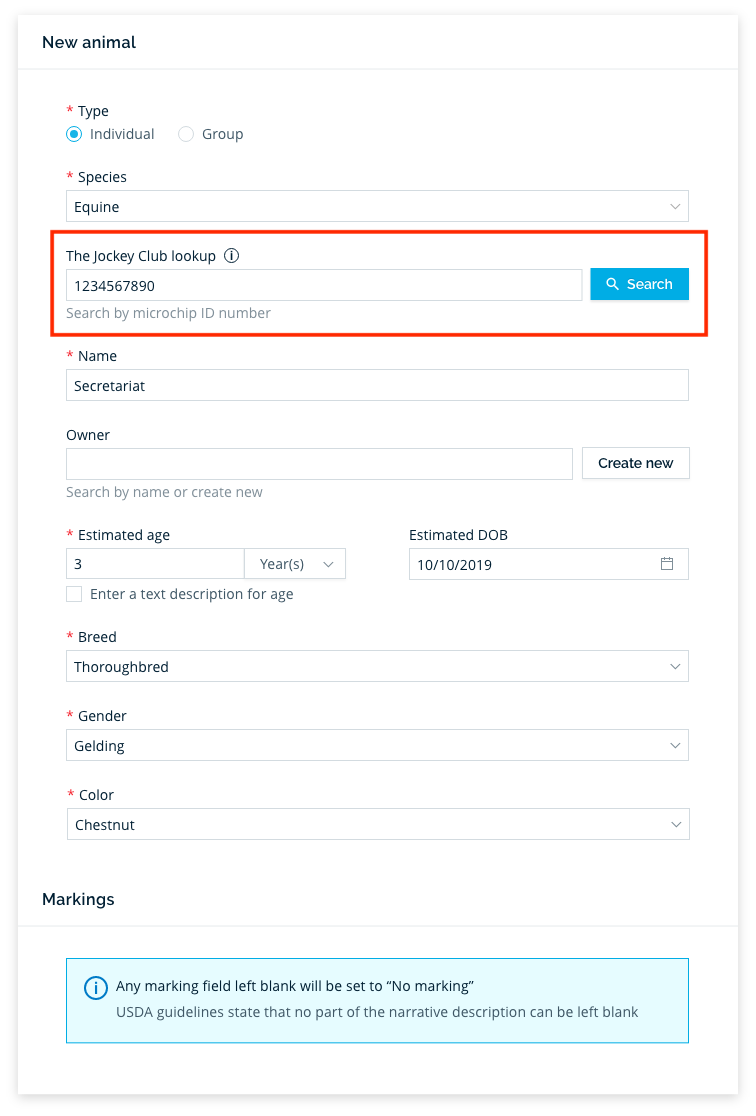Viewport: 756px width, 1116px height.
Task: Expand the Species dropdown showing Equine
Action: point(377,206)
